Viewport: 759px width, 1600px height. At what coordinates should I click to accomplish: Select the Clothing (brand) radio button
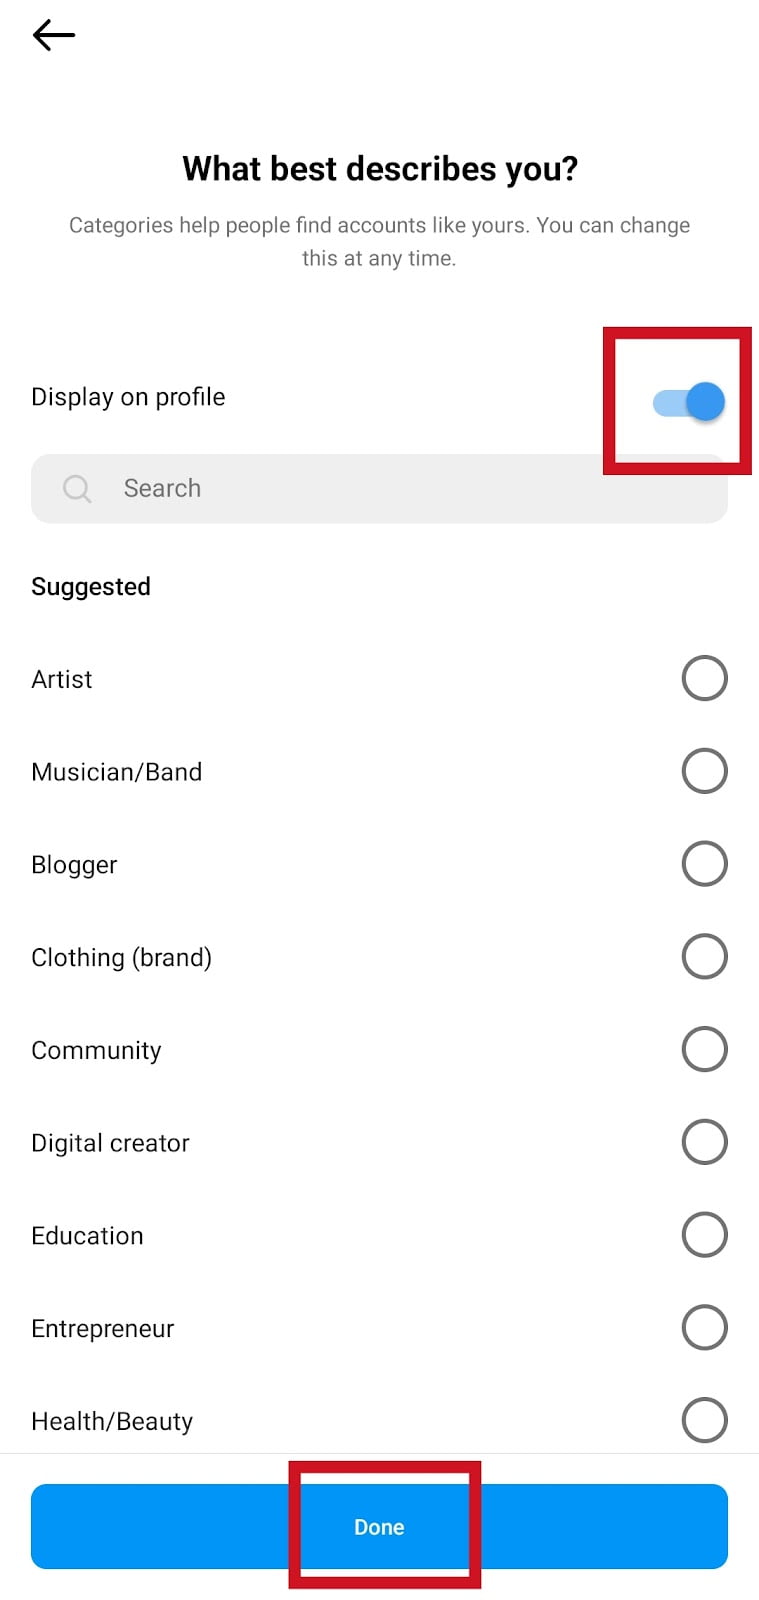coord(705,956)
